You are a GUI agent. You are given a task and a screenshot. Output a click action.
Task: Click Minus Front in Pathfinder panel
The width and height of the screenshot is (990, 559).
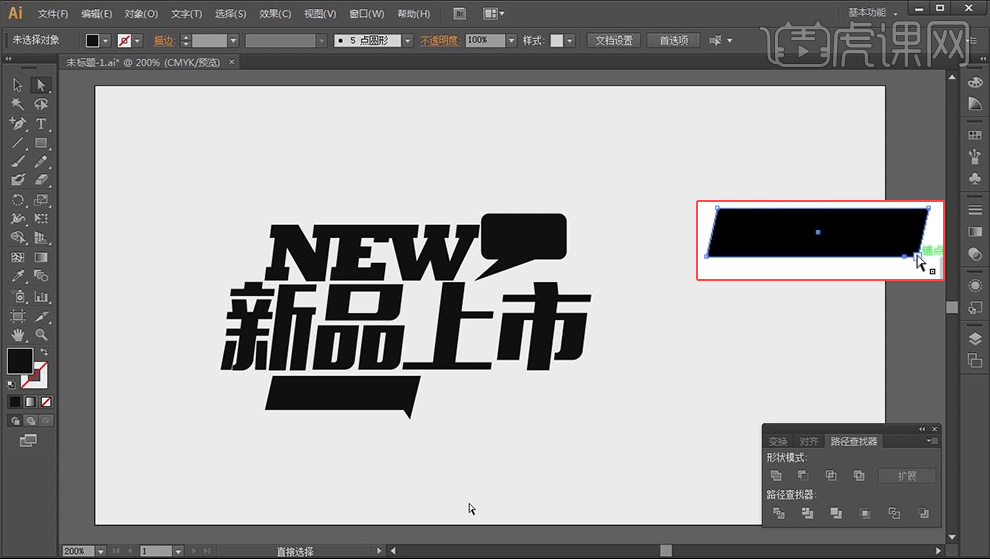[802, 476]
